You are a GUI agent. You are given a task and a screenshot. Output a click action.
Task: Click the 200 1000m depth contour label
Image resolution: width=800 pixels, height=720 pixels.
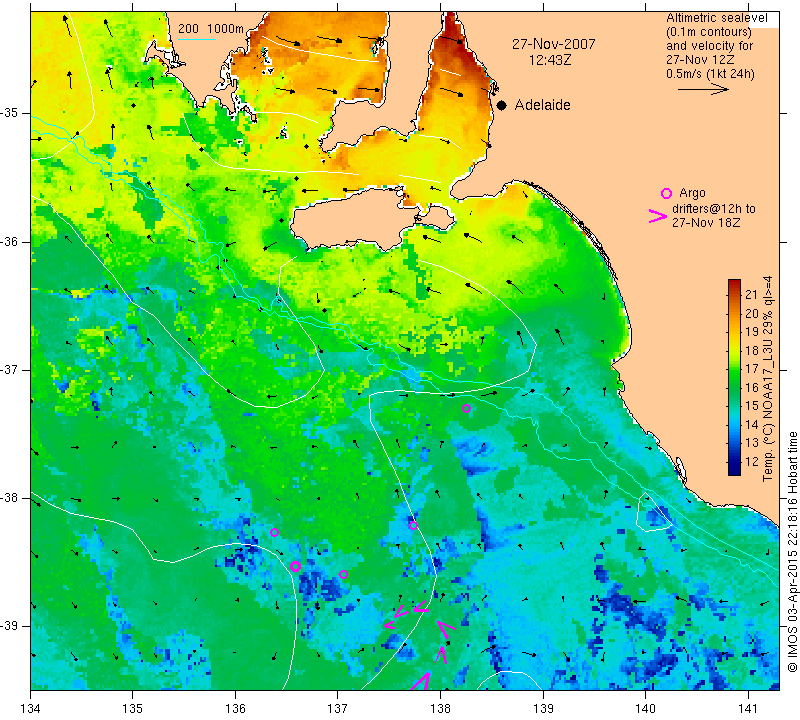tap(211, 29)
